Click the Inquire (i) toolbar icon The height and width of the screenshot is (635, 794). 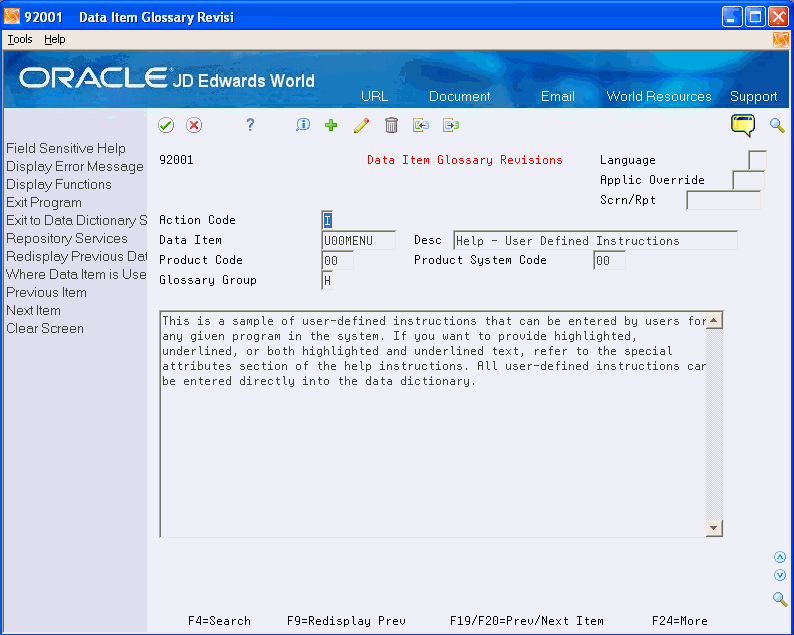click(x=303, y=125)
